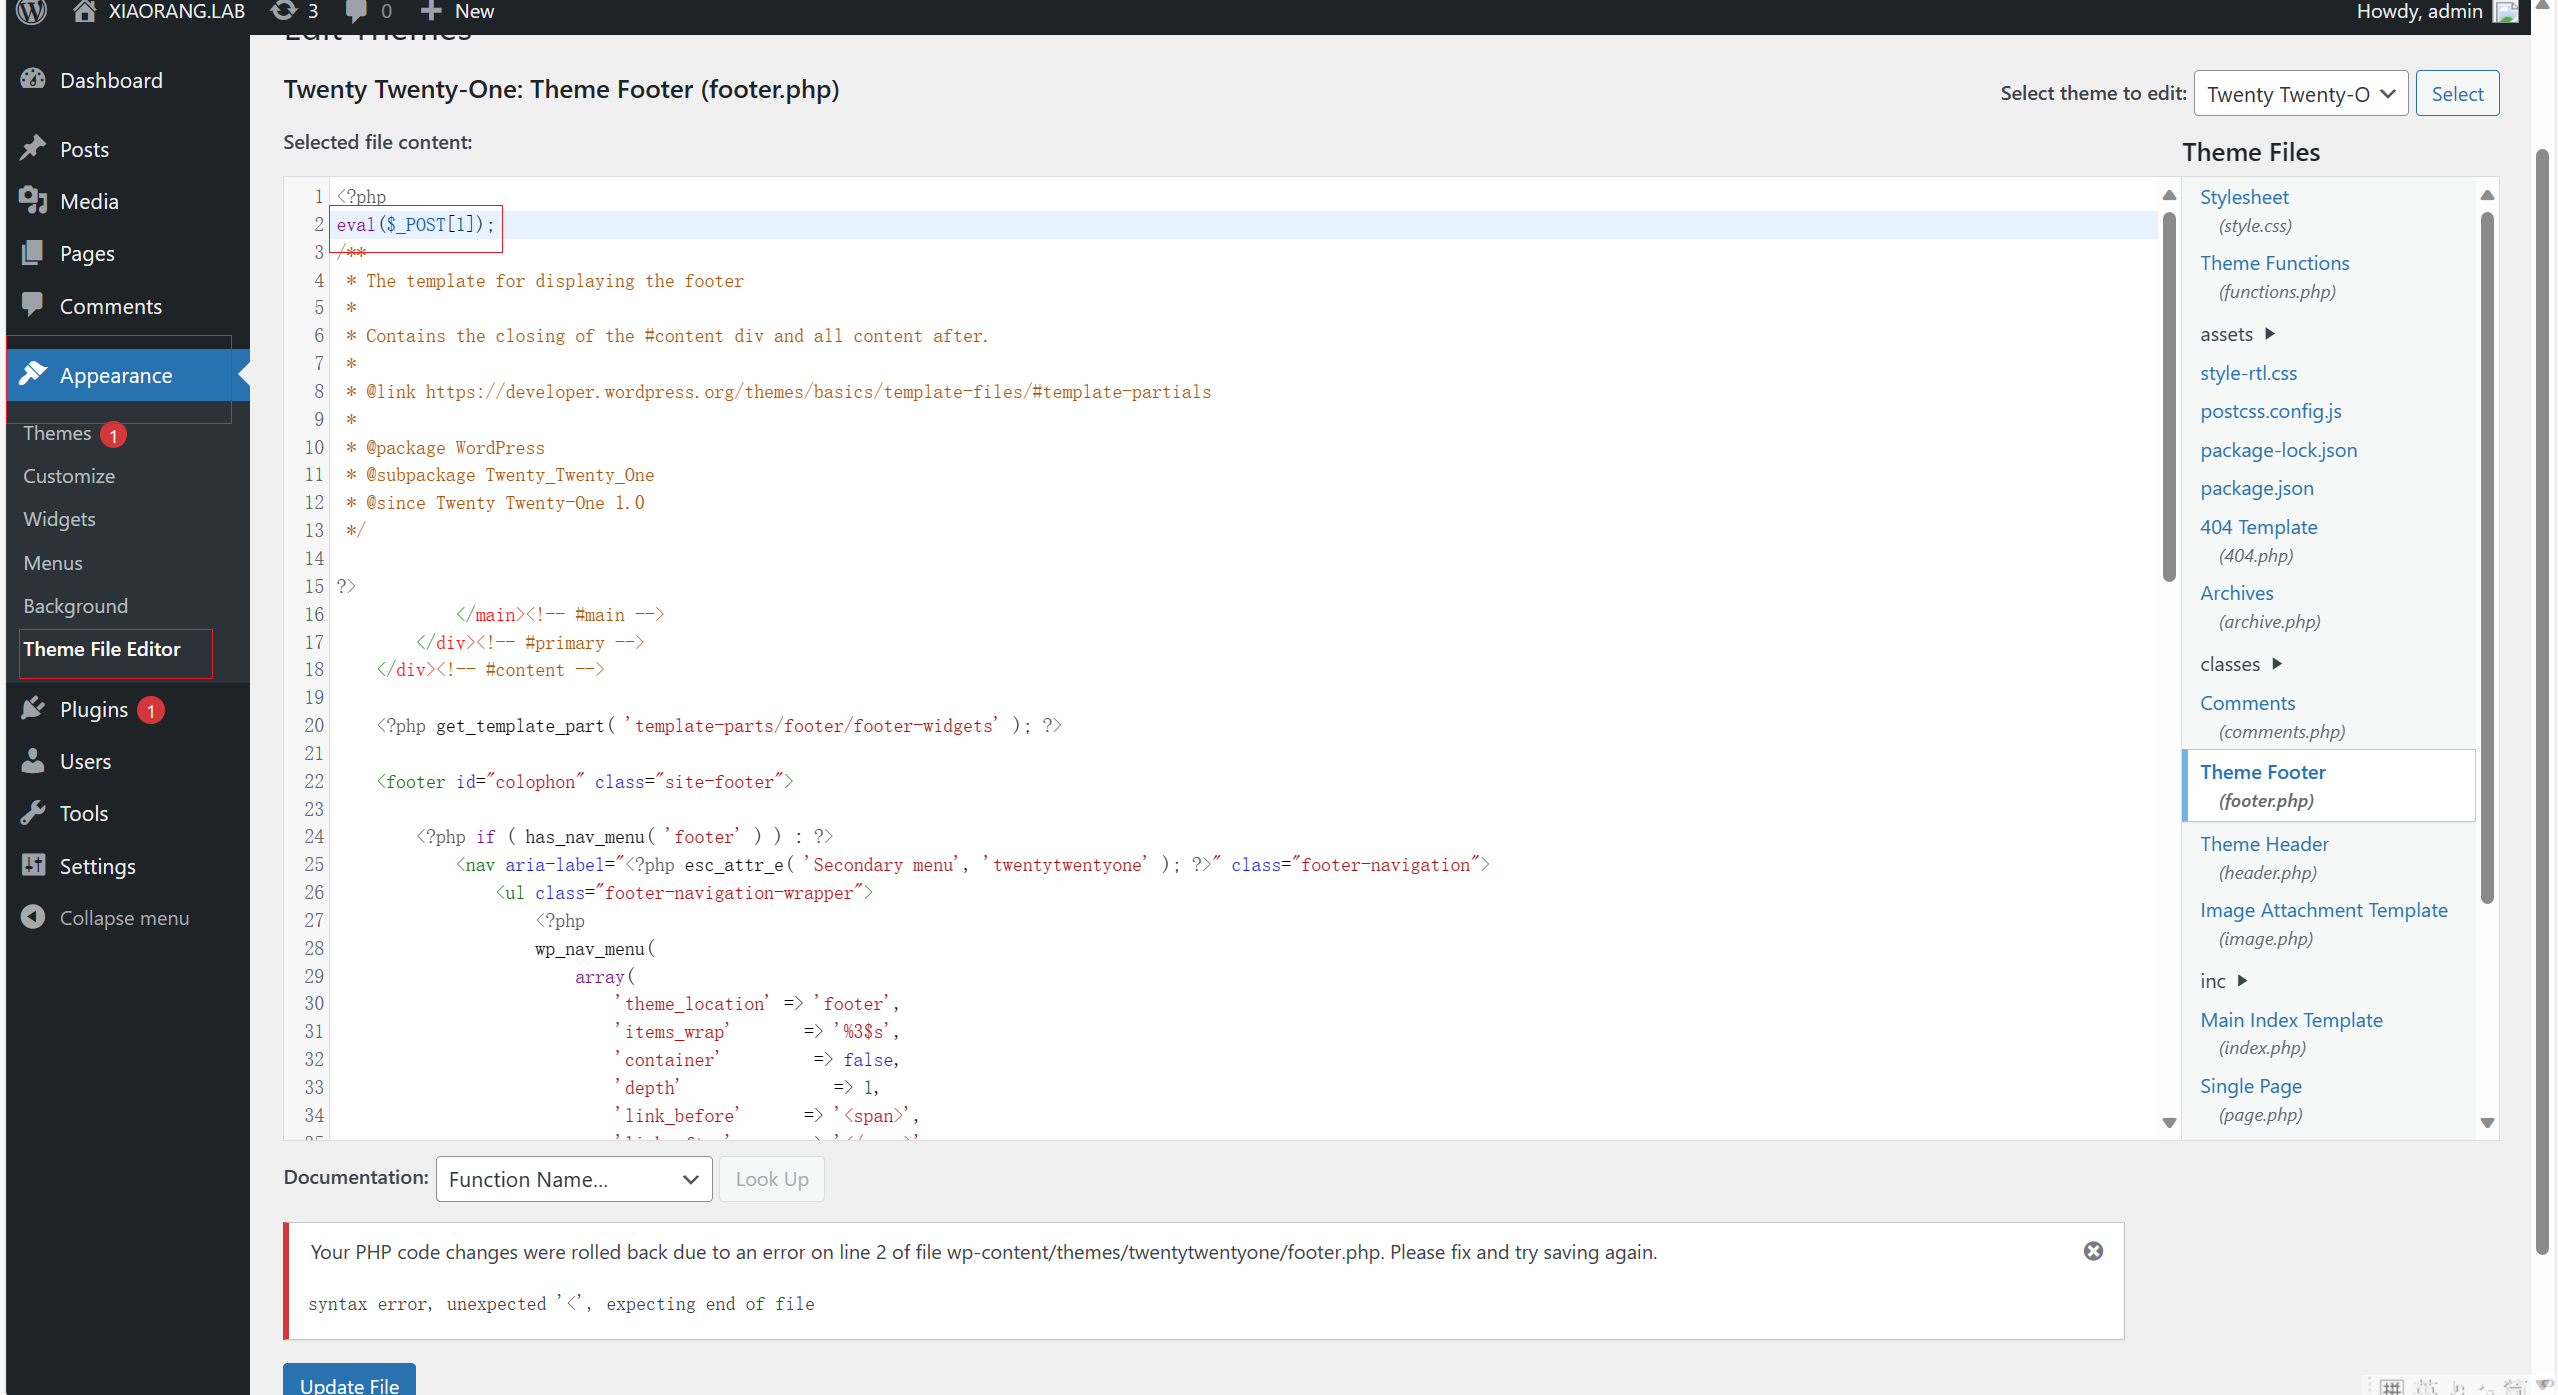Viewport: 2558px width, 1395px height.
Task: Click the Update File button
Action: pyautogui.click(x=349, y=1380)
